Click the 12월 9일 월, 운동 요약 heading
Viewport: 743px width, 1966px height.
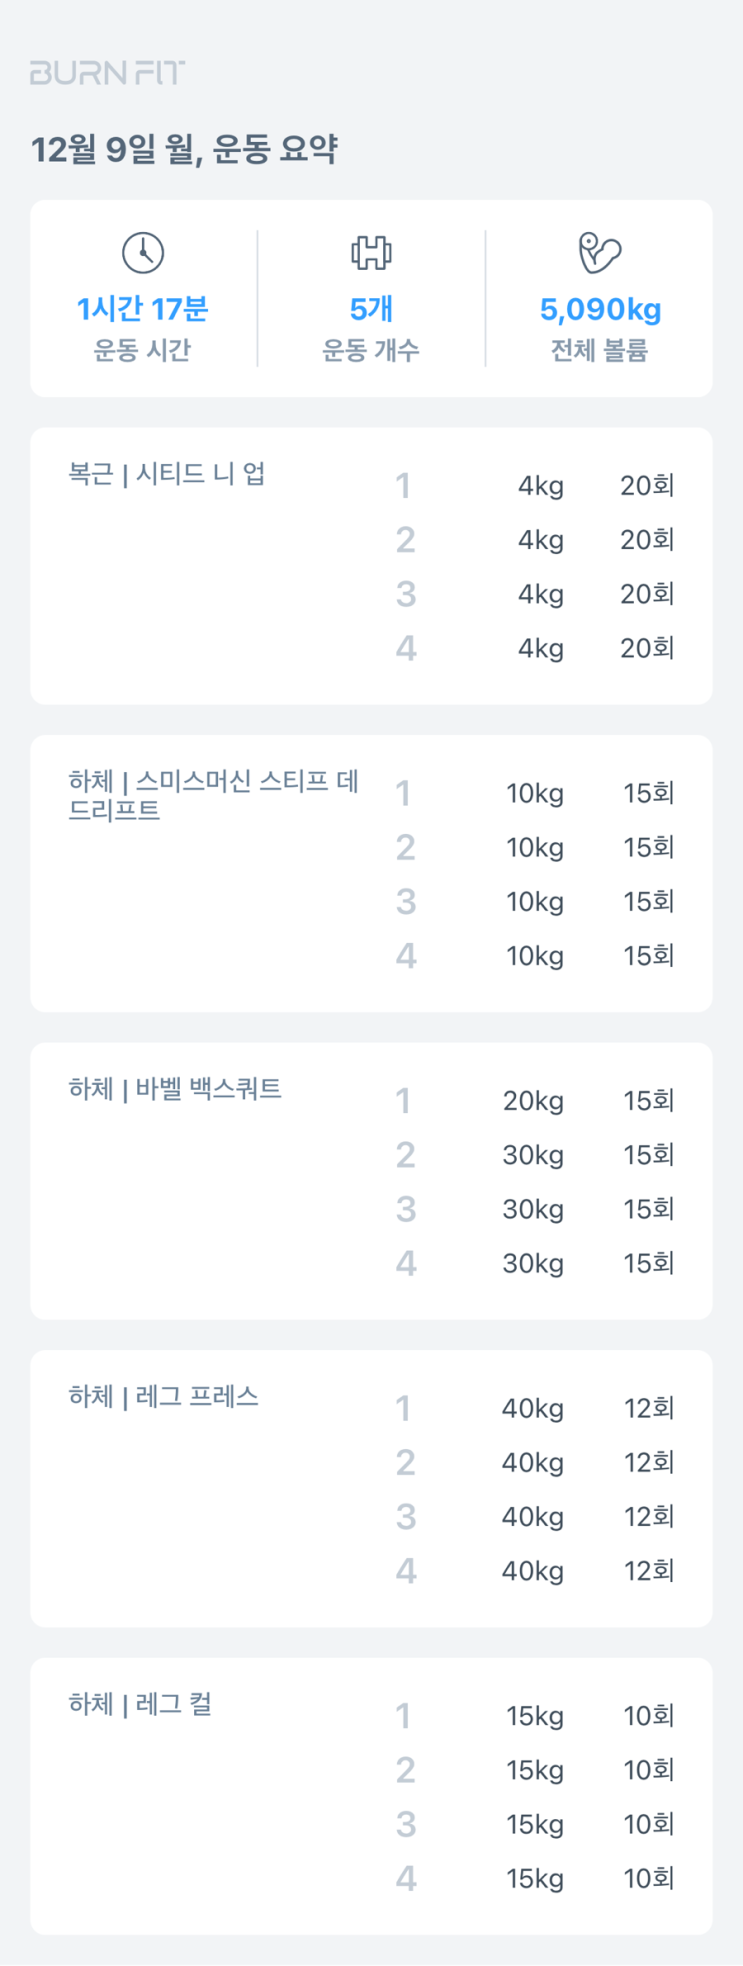[184, 150]
